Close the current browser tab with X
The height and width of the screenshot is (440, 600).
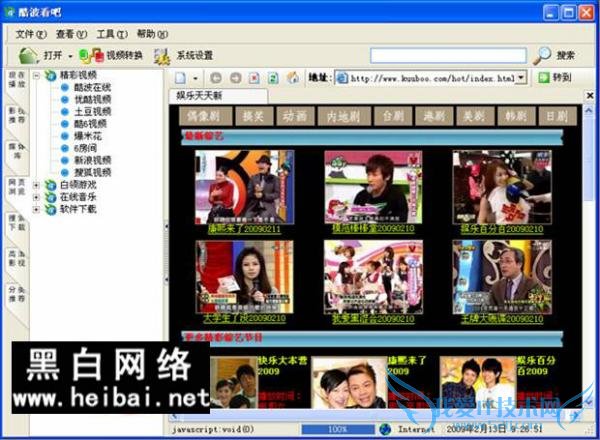point(590,95)
